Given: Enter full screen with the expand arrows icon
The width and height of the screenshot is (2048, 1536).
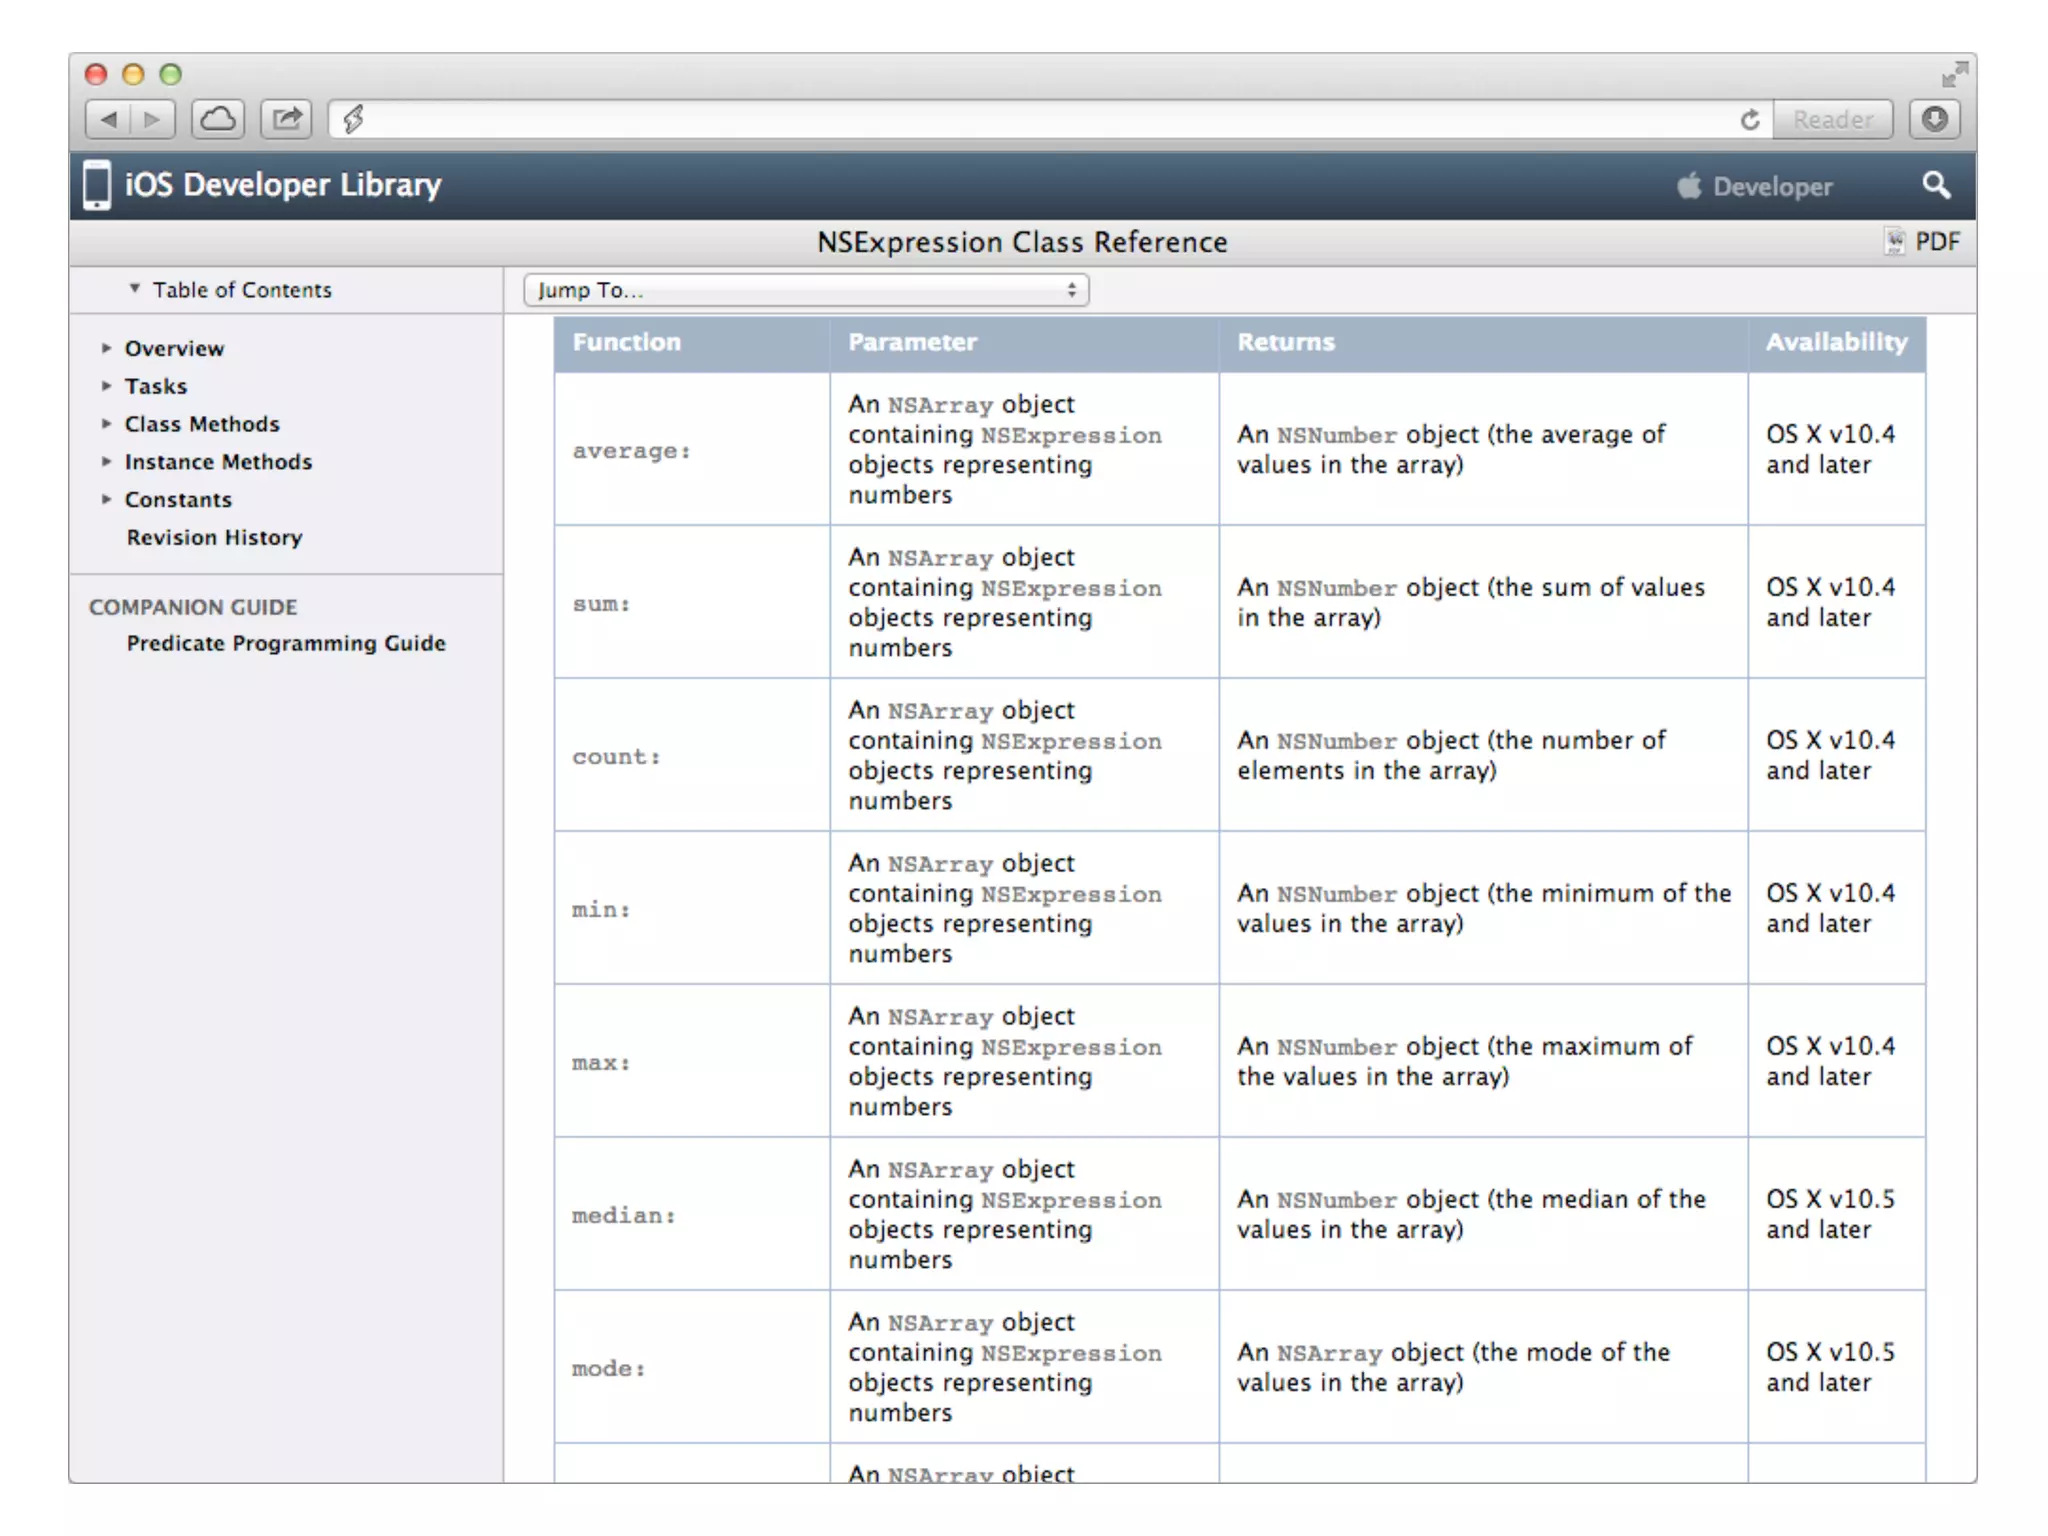Looking at the screenshot, I should (1954, 74).
